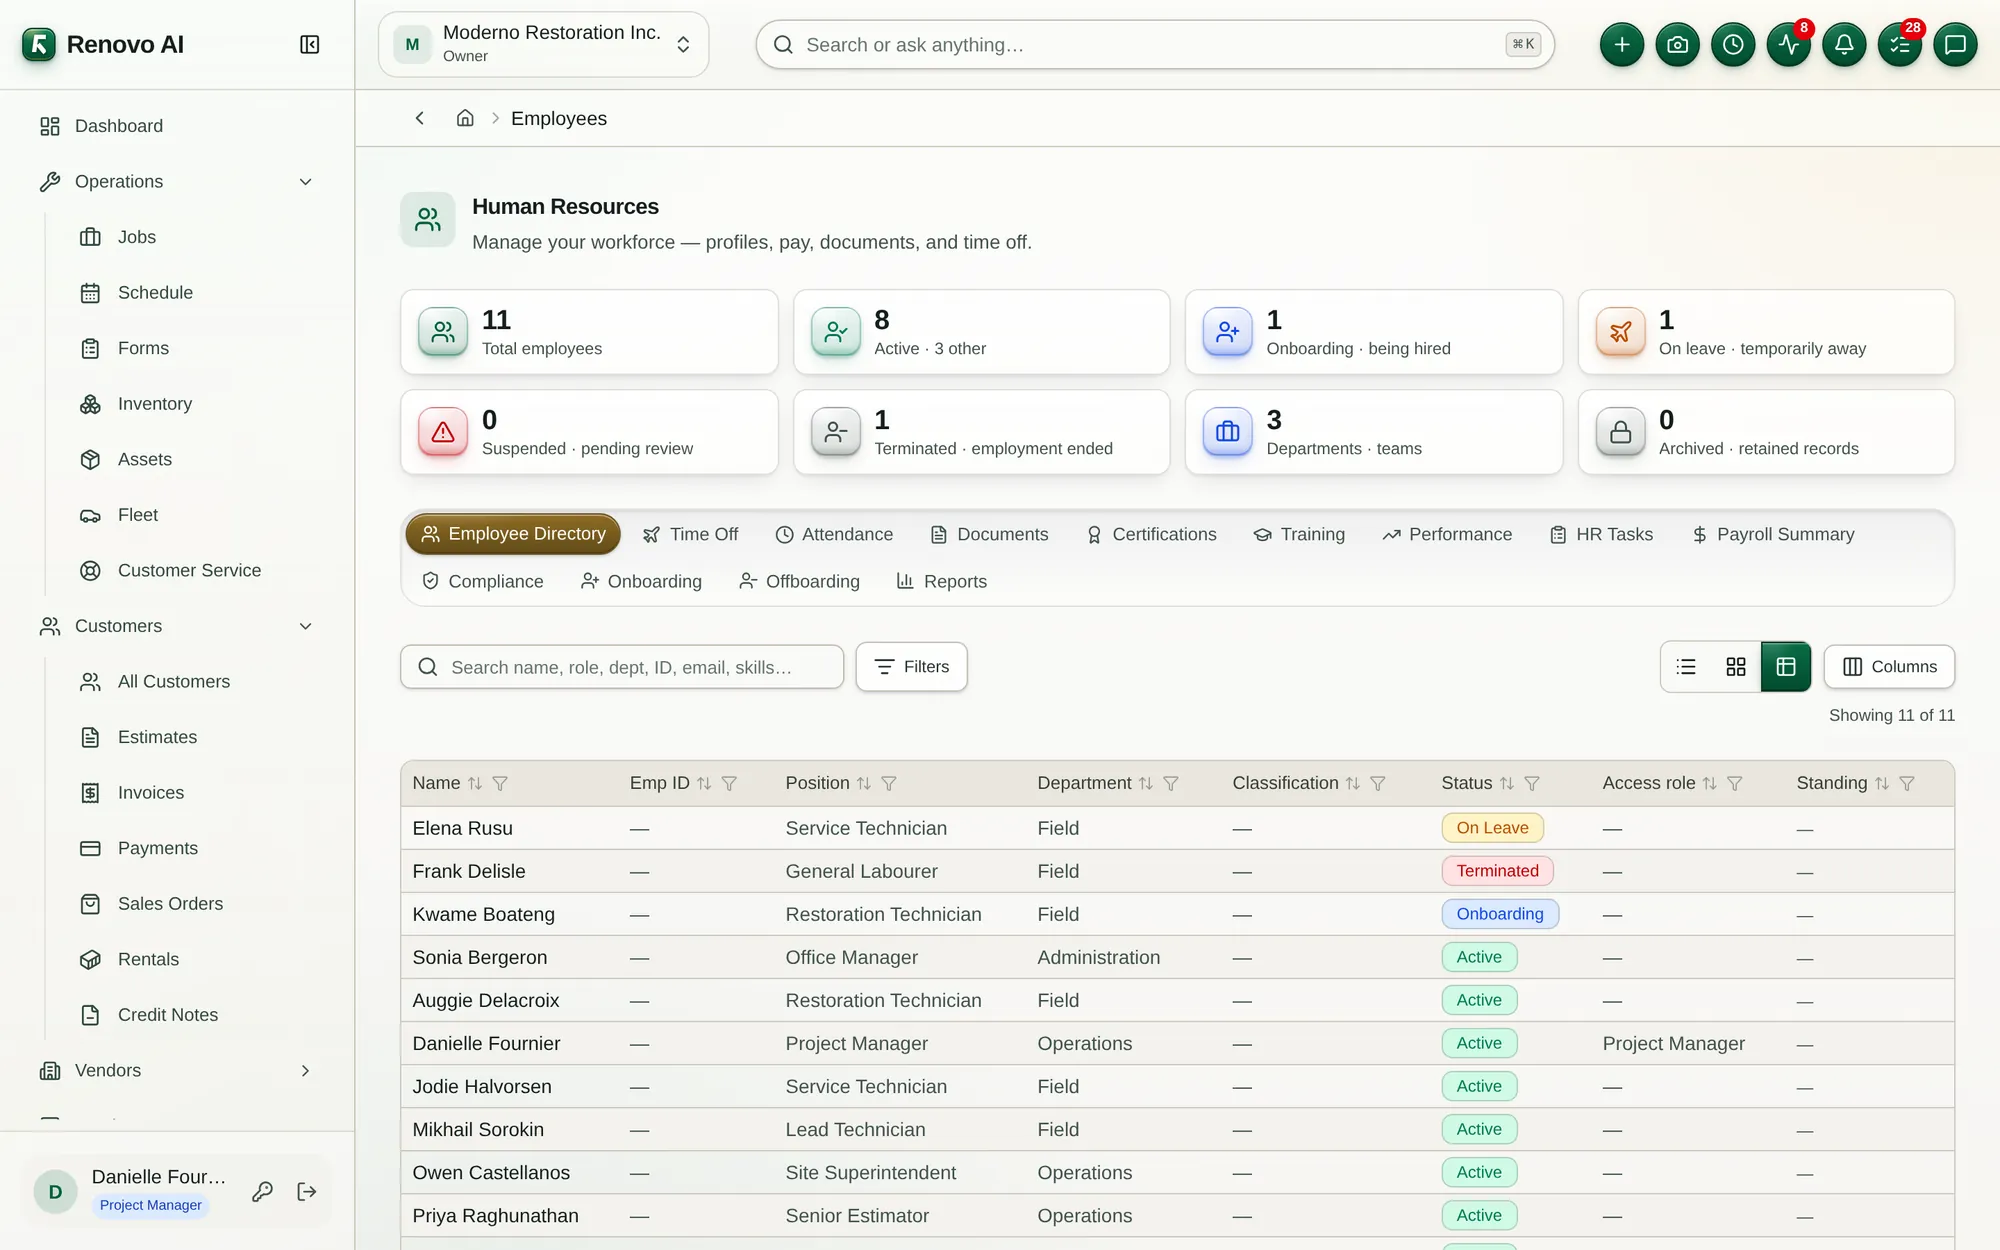
Task: Sort the Department column
Action: (x=1146, y=783)
